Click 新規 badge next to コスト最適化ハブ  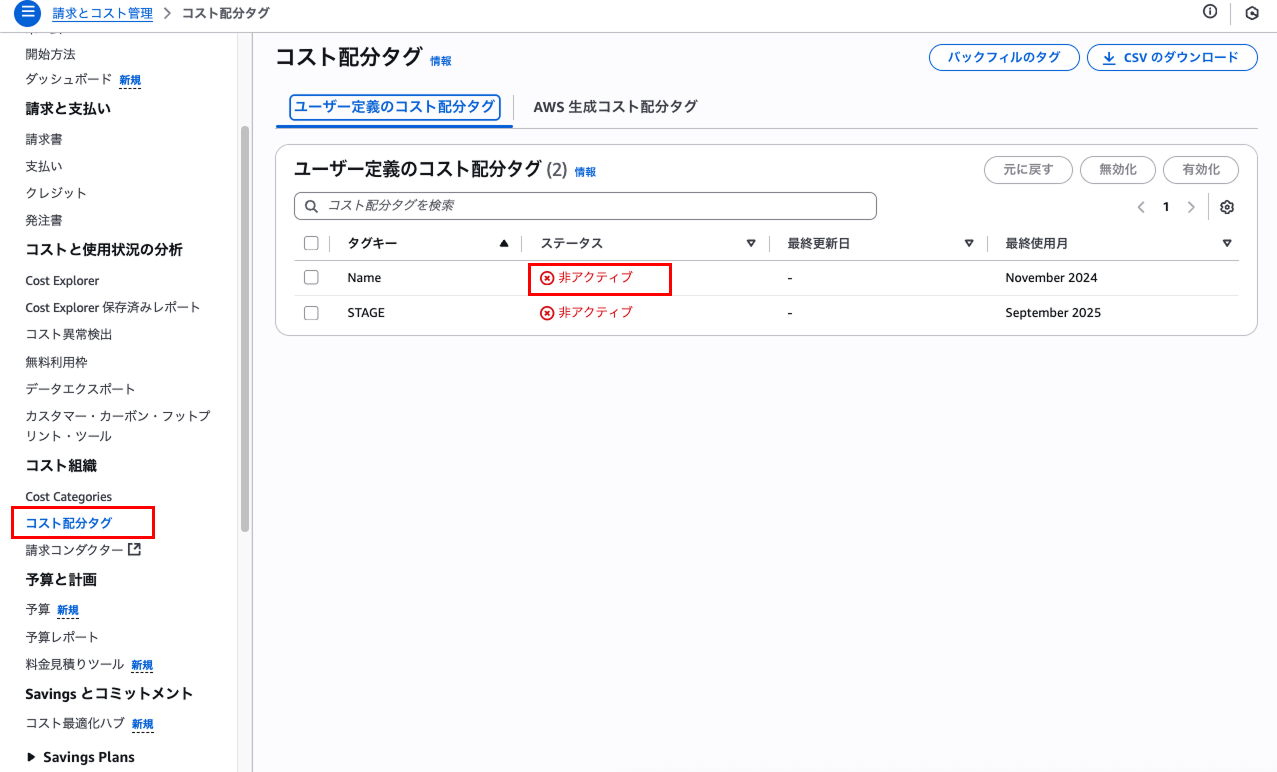[142, 724]
